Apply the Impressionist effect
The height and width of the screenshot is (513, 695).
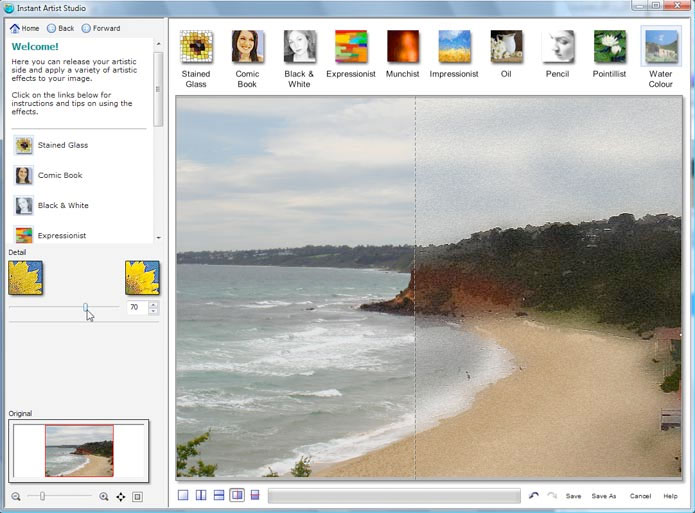pos(454,46)
